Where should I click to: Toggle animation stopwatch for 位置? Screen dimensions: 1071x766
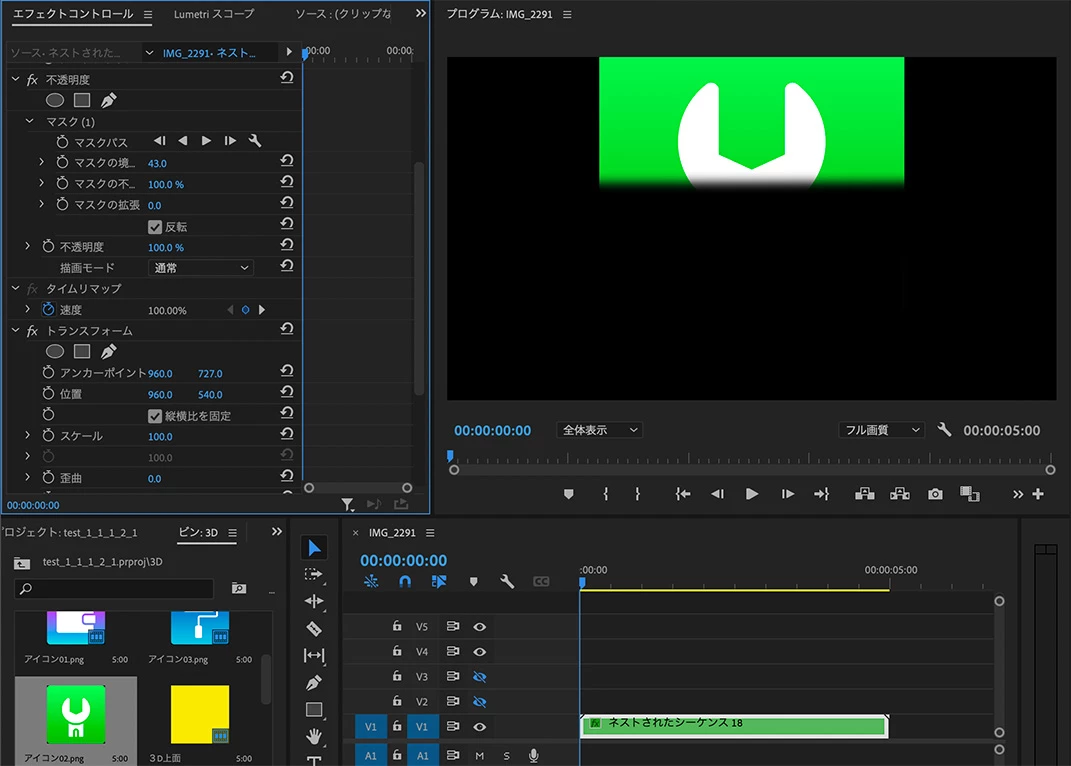[48, 393]
